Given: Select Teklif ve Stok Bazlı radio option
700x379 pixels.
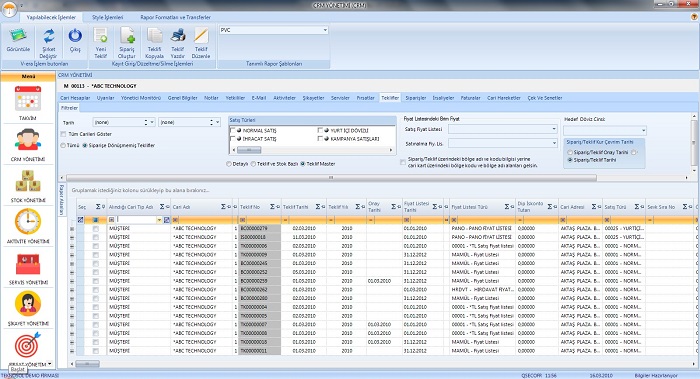Looking at the screenshot, I should click(253, 164).
